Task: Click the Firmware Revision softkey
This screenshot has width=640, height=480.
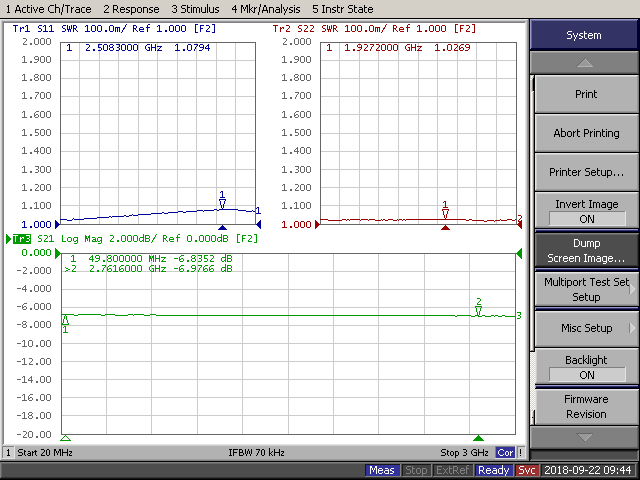Action: [x=586, y=407]
